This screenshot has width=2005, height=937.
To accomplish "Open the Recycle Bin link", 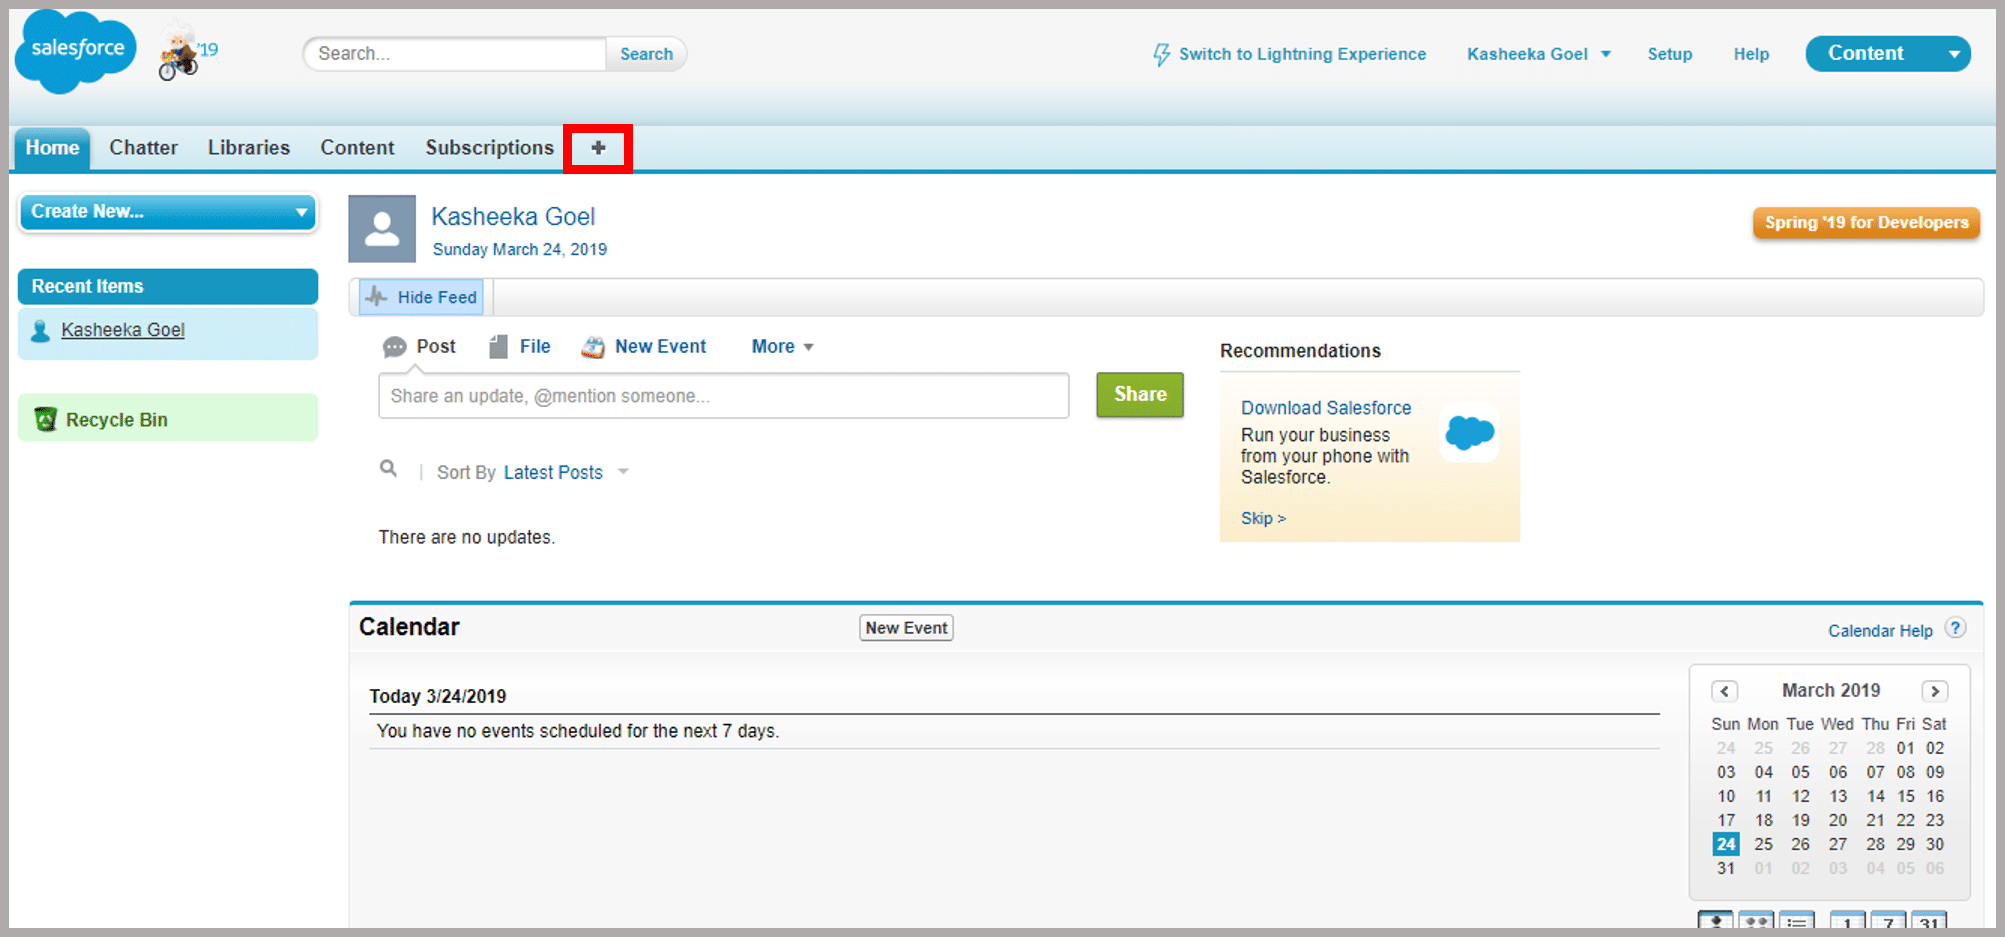I will (117, 420).
